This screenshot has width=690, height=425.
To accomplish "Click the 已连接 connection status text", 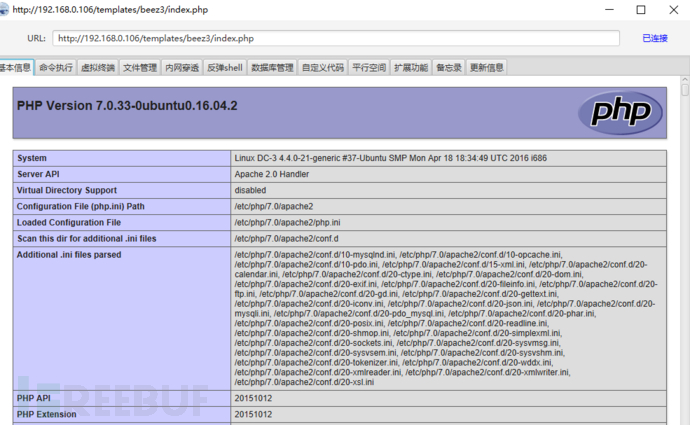I will pyautogui.click(x=655, y=38).
